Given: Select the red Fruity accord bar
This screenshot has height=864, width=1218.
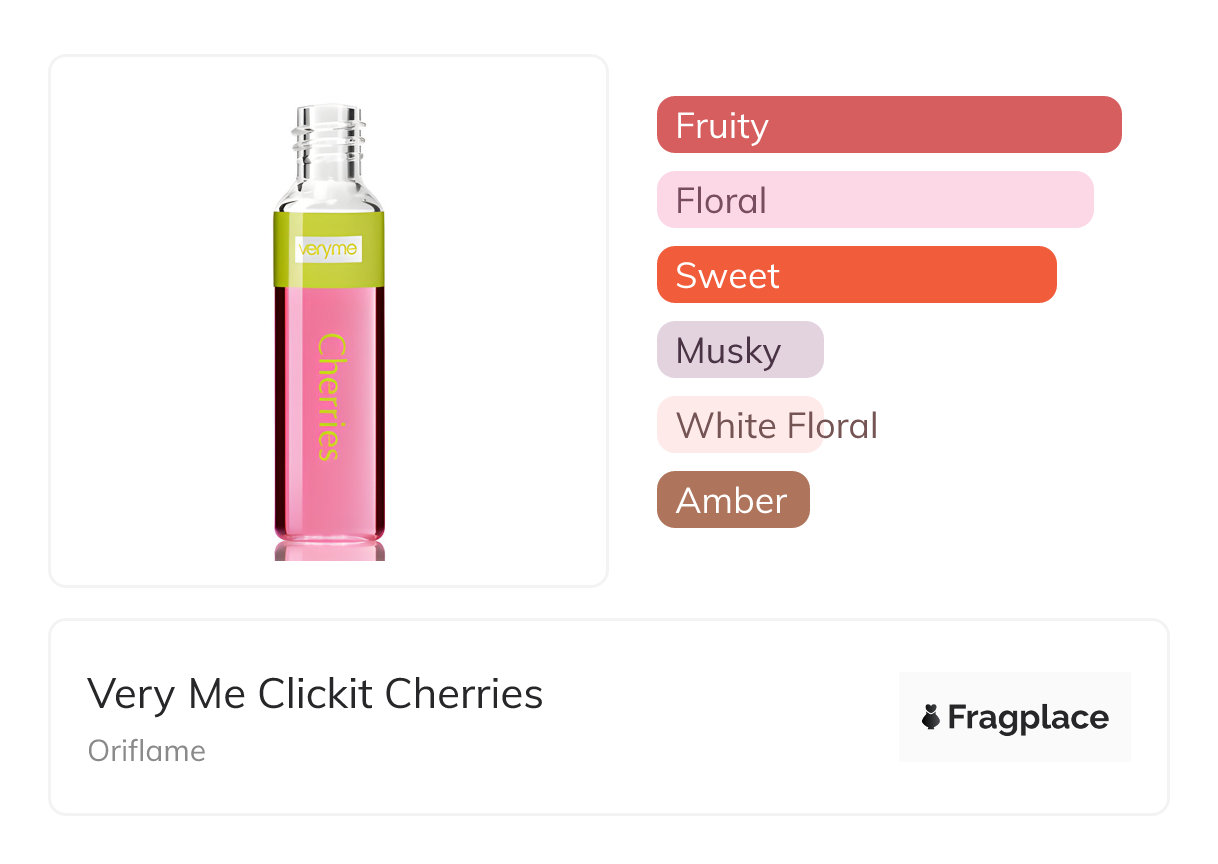Looking at the screenshot, I should tap(888, 125).
